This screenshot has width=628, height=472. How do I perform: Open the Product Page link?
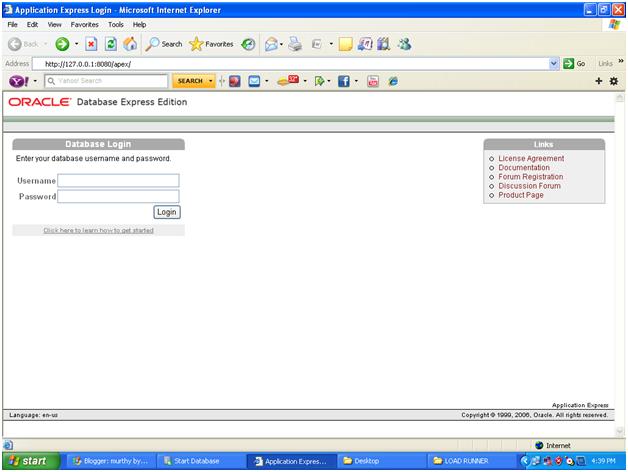point(521,195)
